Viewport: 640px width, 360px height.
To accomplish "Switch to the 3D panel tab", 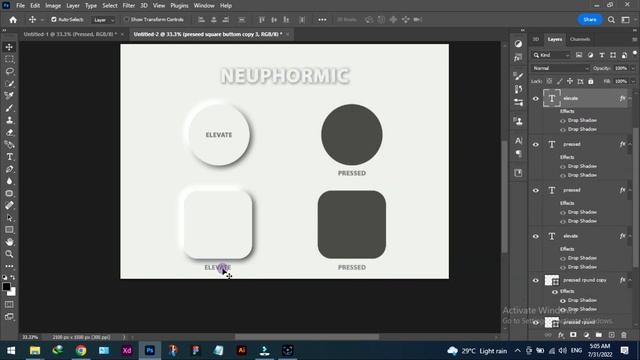I will click(536, 40).
